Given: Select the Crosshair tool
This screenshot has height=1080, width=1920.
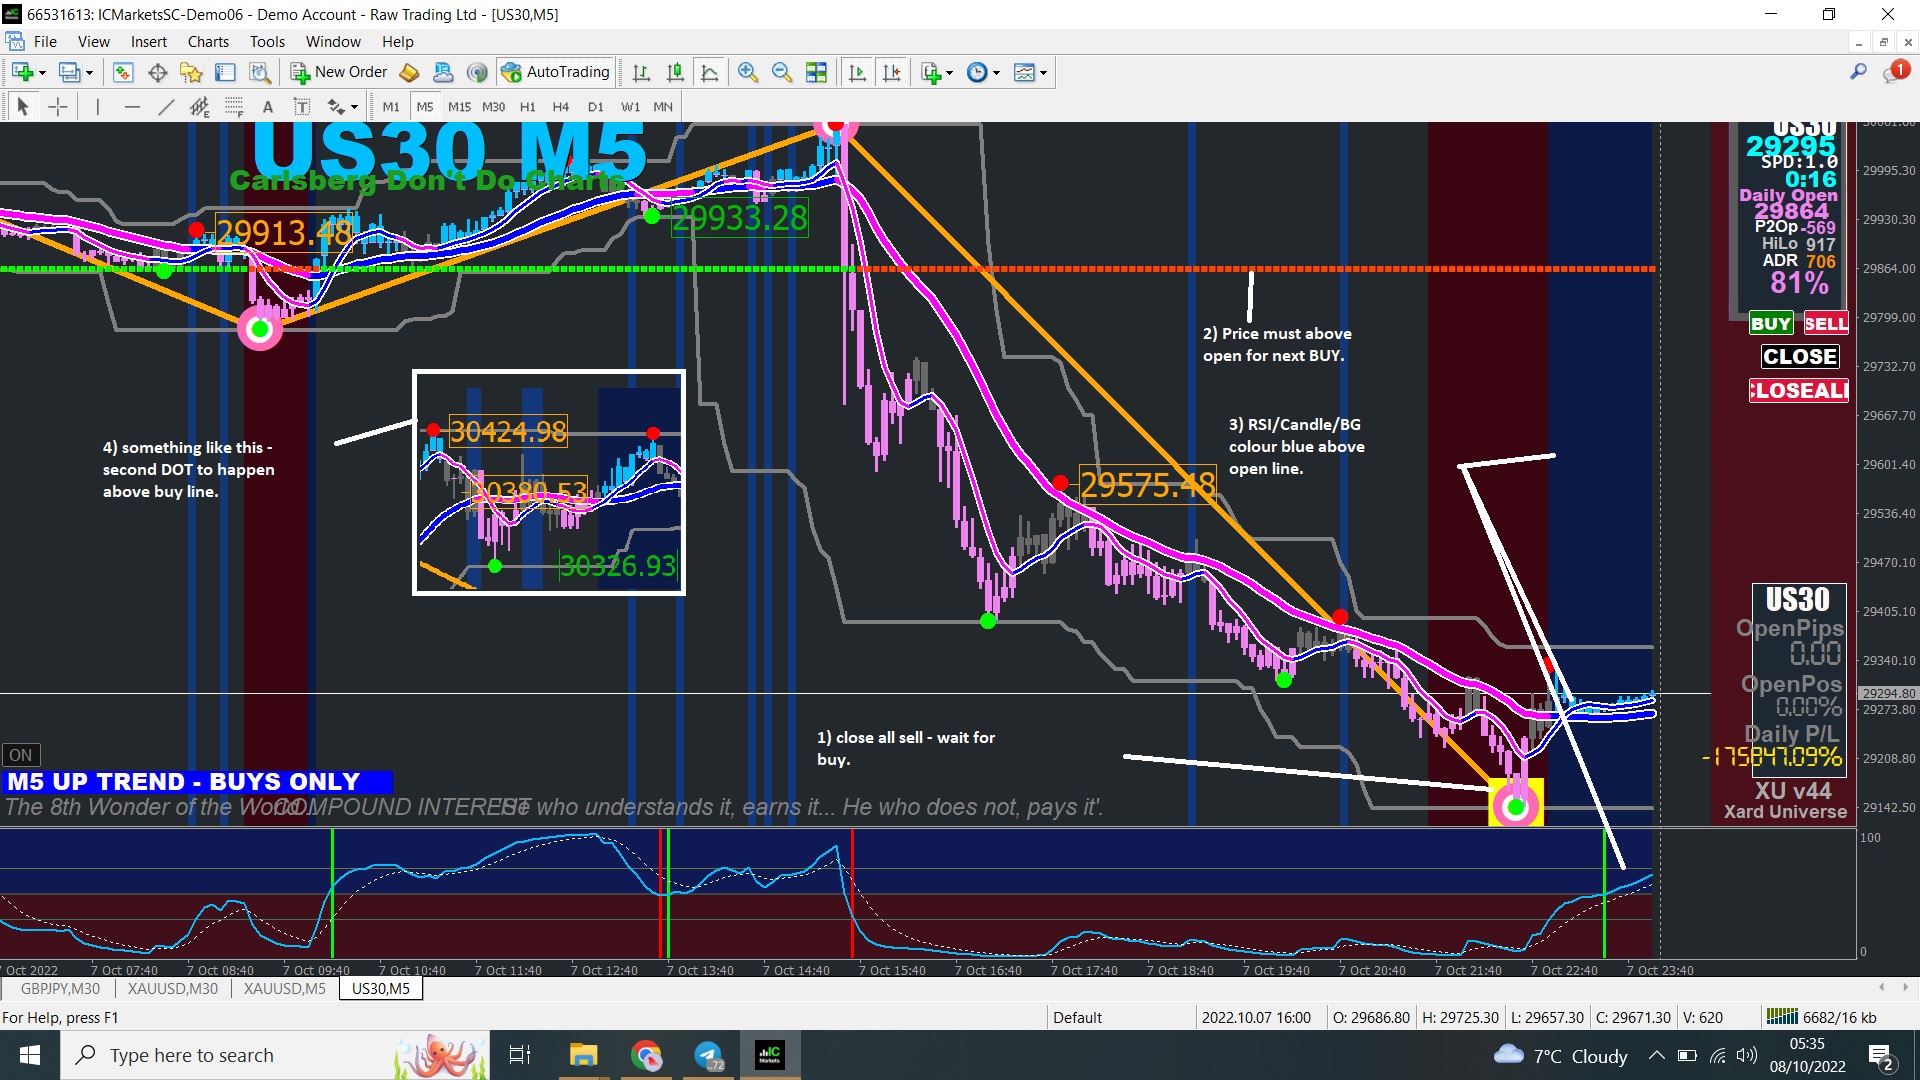Looking at the screenshot, I should 59,107.
